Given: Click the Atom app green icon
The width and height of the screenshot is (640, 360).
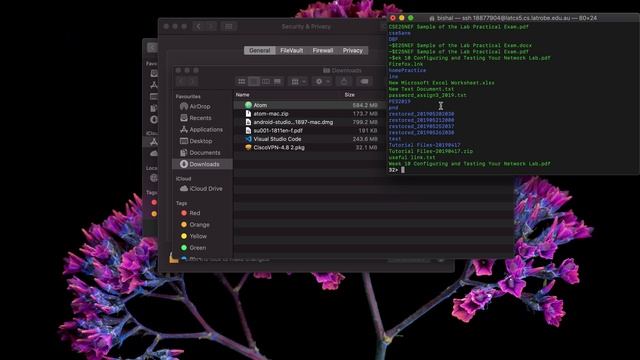Looking at the screenshot, I should [248, 105].
